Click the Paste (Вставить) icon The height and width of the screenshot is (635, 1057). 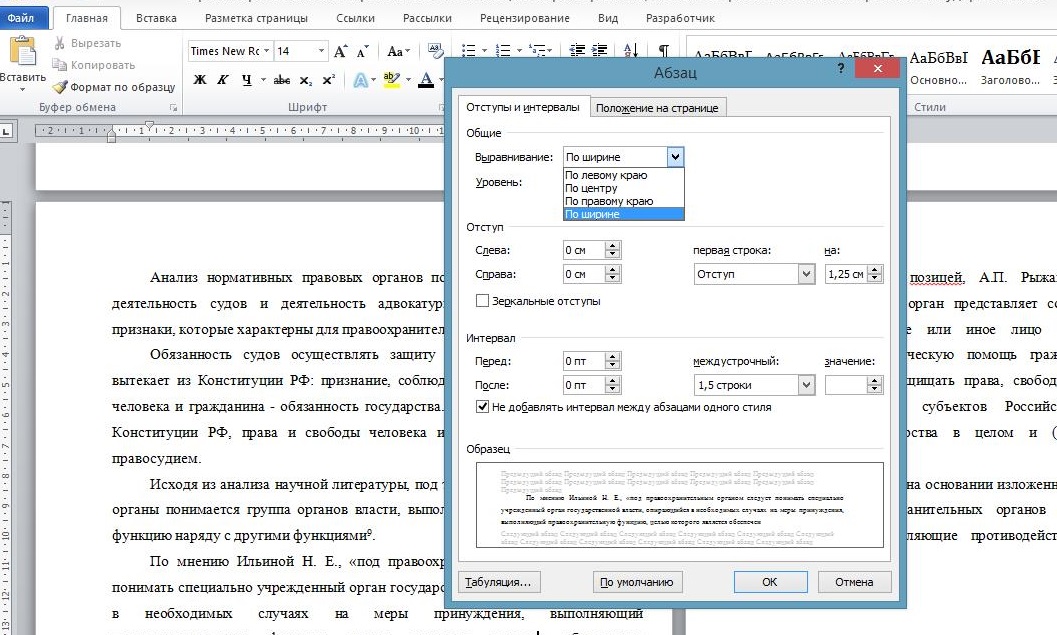pyautogui.click(x=22, y=55)
